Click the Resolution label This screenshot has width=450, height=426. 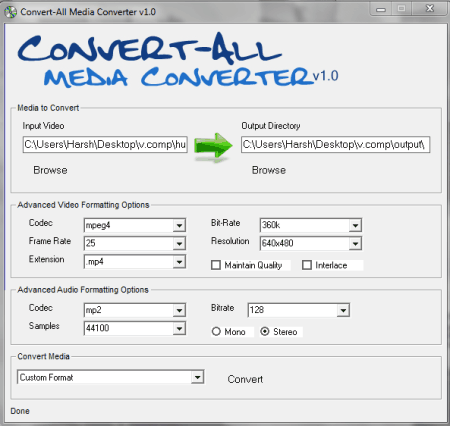coord(230,241)
